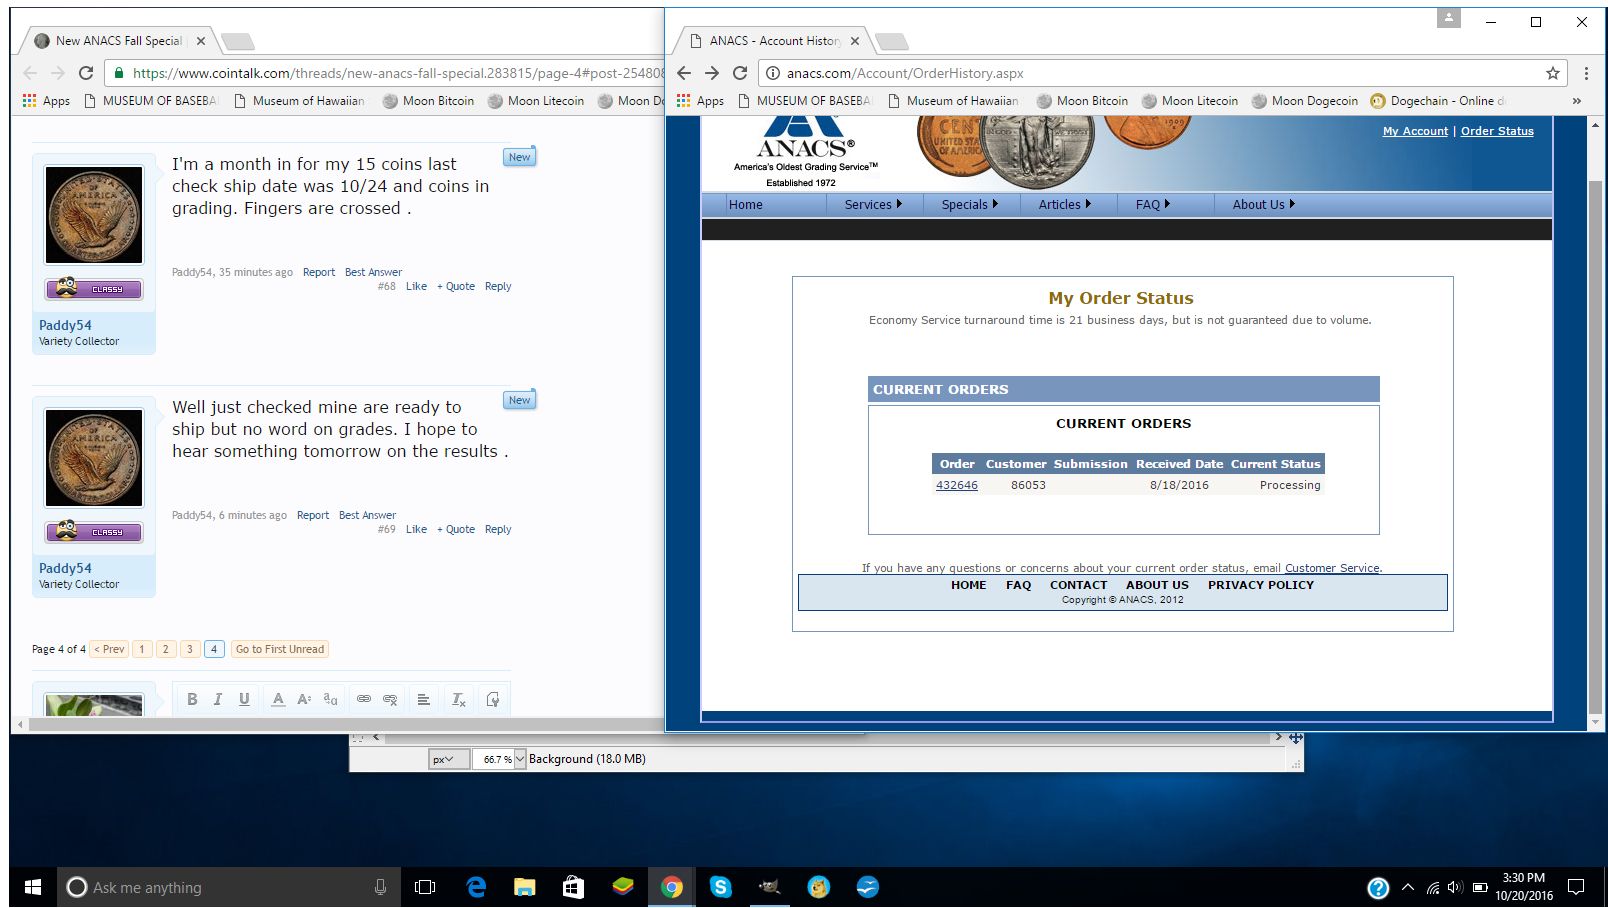Screen dimensions: 1608x908
Task: Bookmark the ANACS page with star icon
Action: tap(1552, 73)
